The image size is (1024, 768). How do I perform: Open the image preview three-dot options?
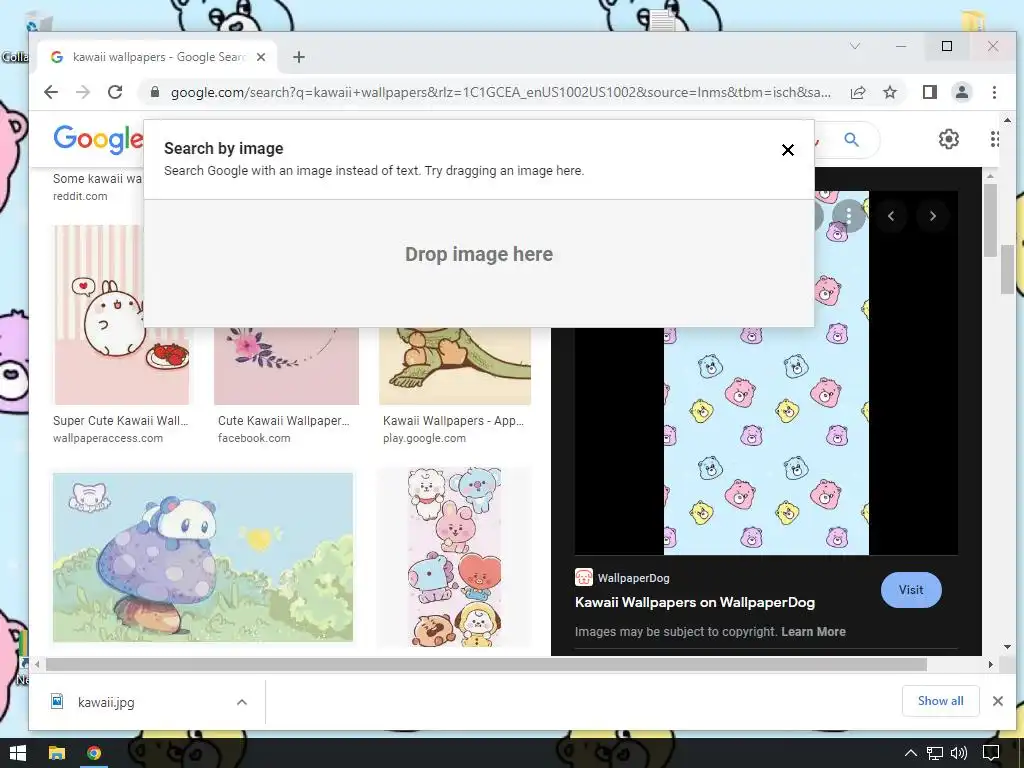click(x=848, y=216)
